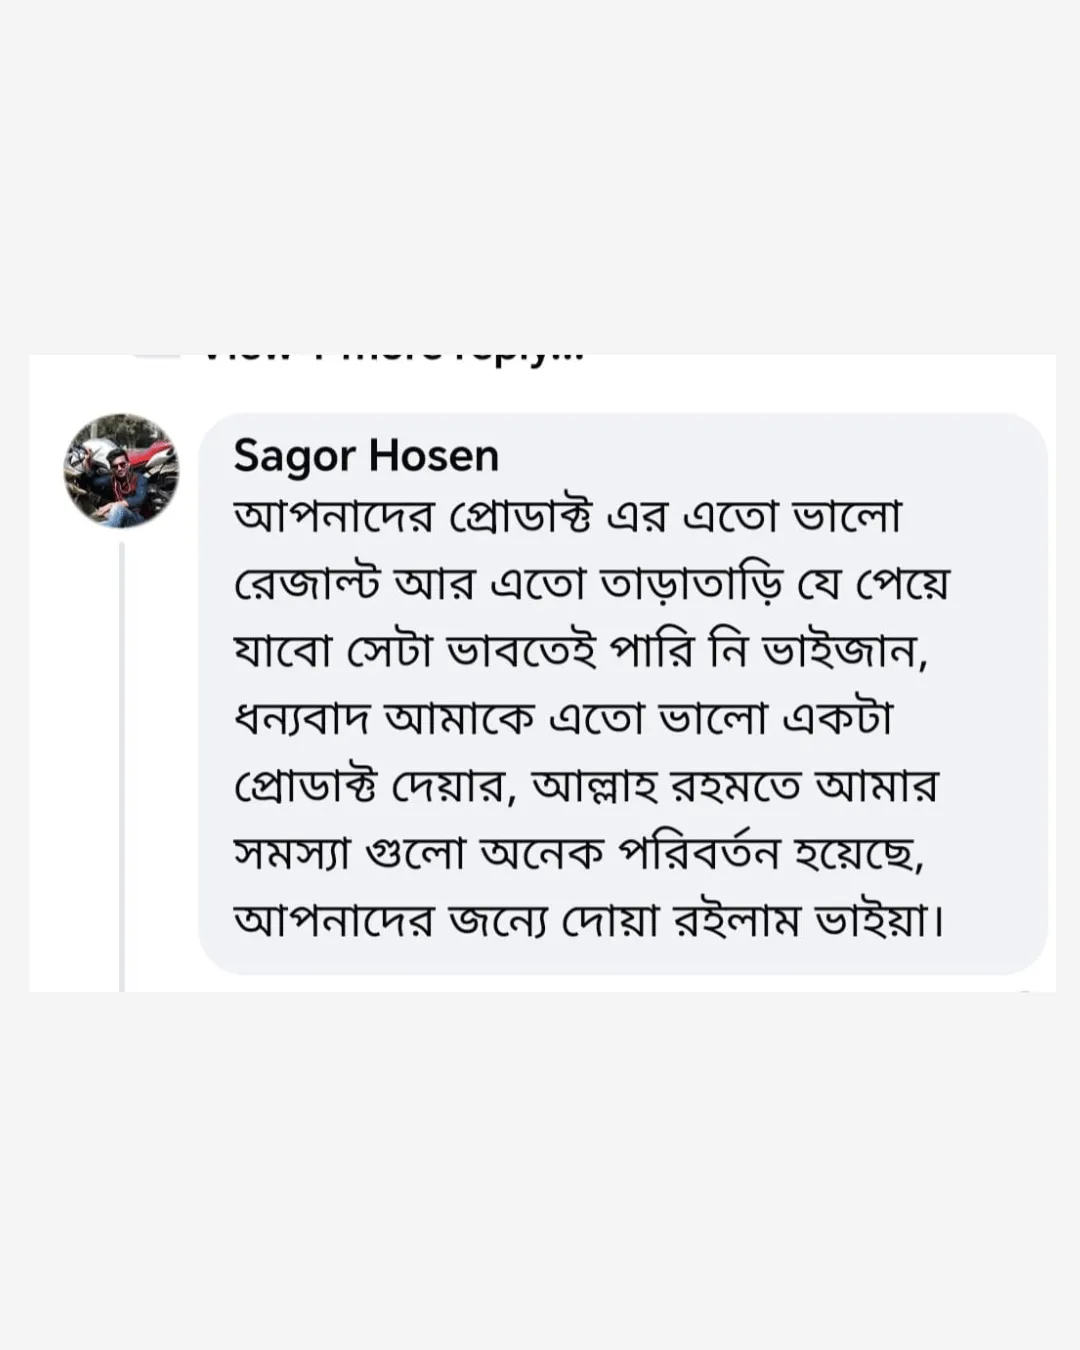Viewport: 1080px width, 1350px height.
Task: Click the Sagor Hosen name link
Action: [366, 456]
